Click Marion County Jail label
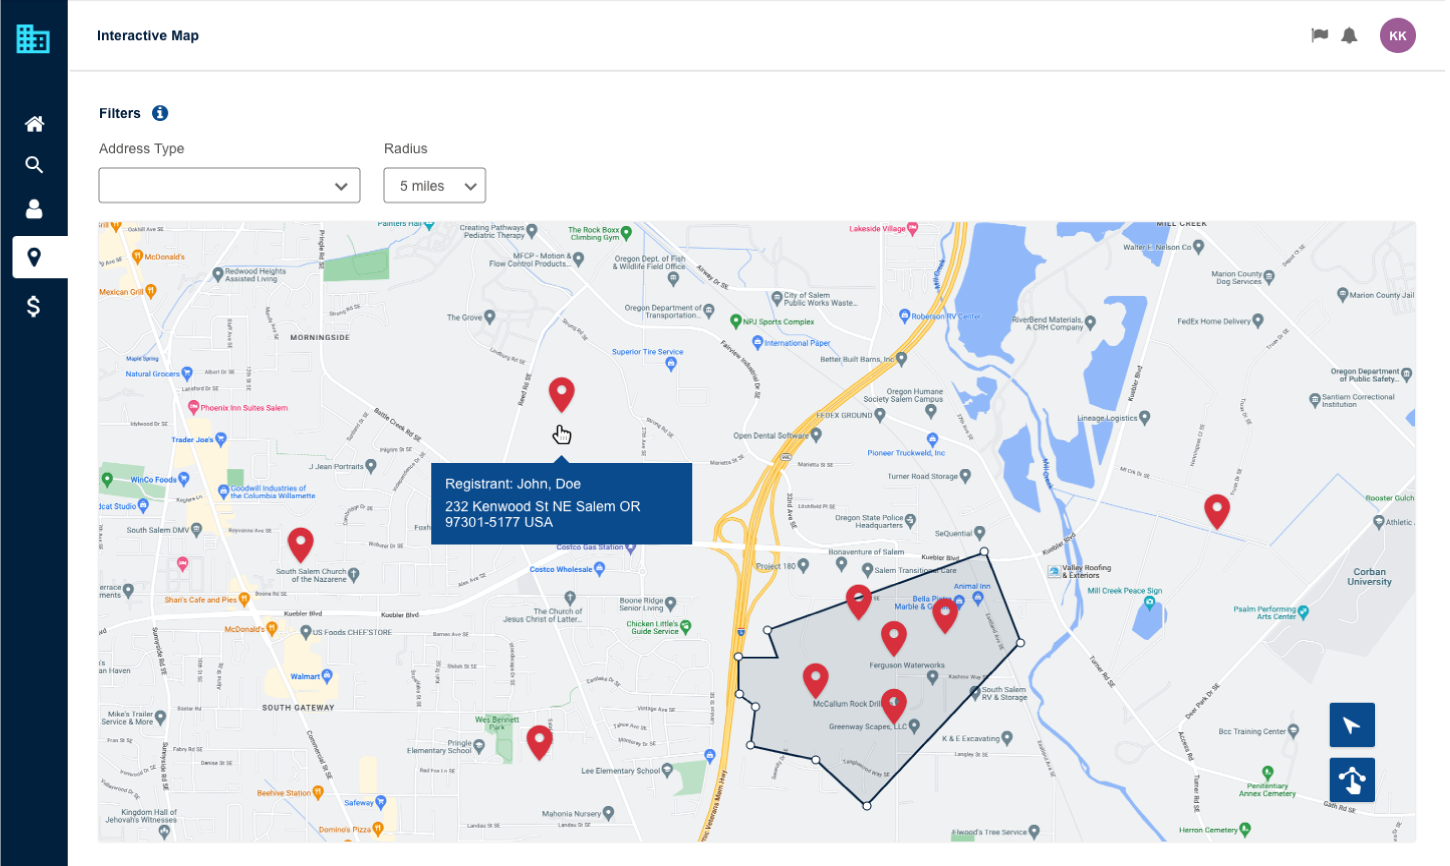Image resolution: width=1450 pixels, height=866 pixels. tap(1382, 295)
